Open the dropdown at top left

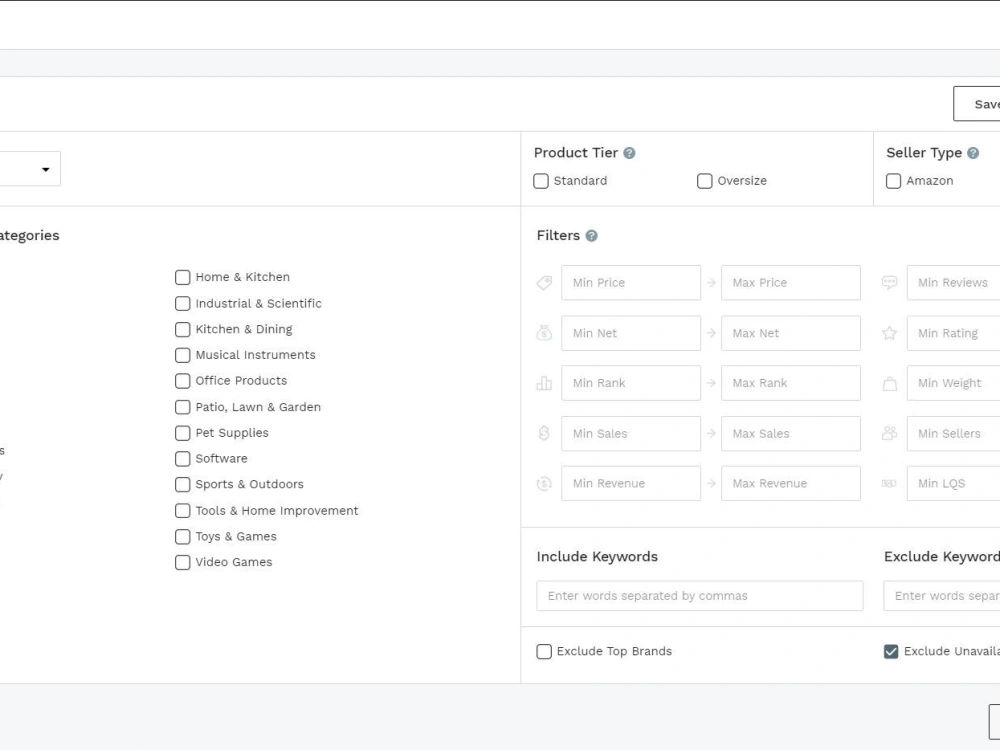coord(30,169)
